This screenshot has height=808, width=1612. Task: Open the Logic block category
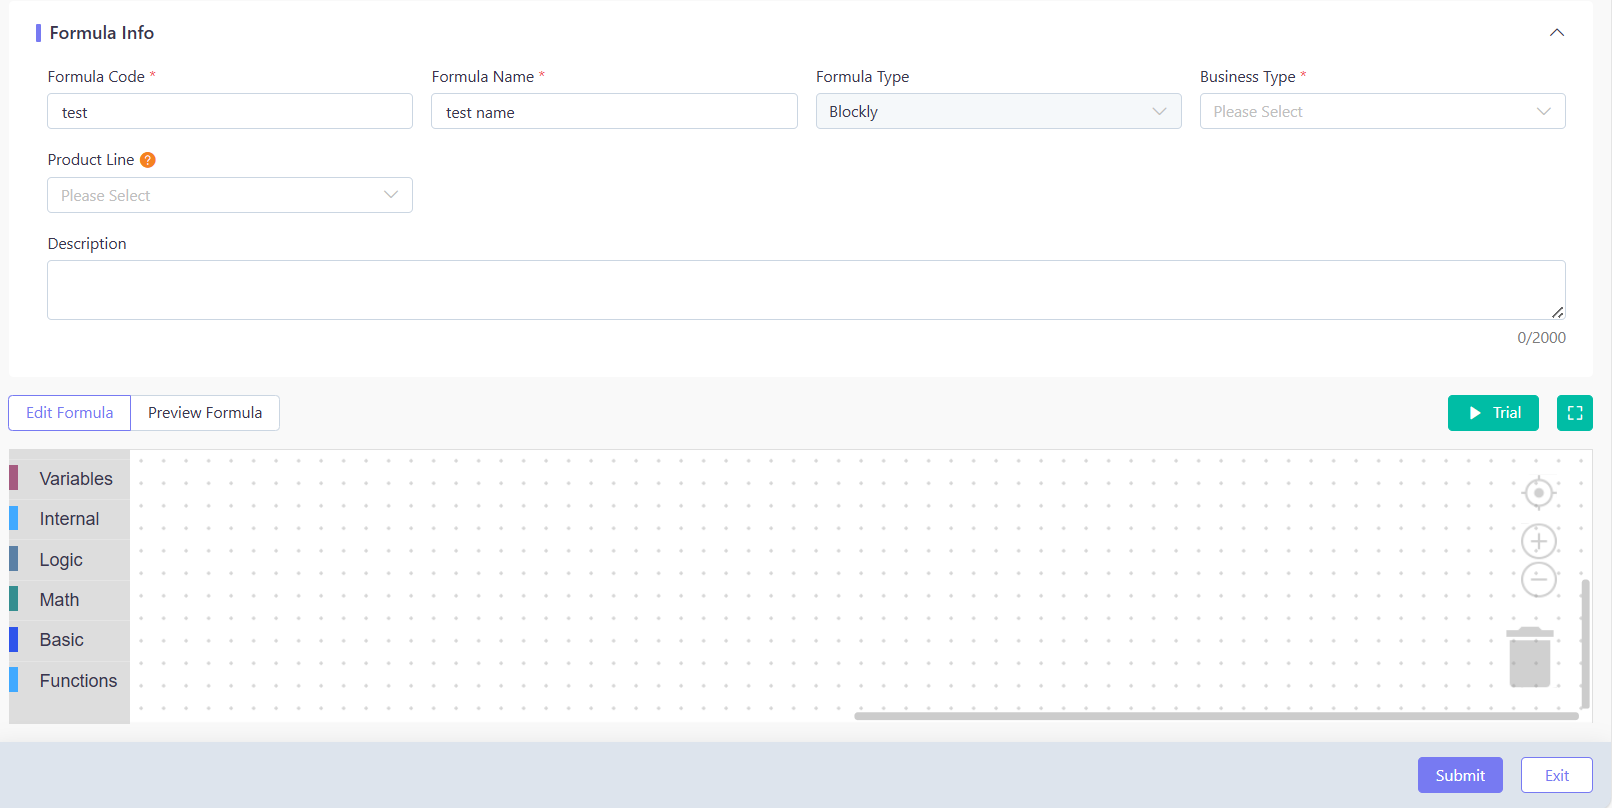click(x=69, y=560)
